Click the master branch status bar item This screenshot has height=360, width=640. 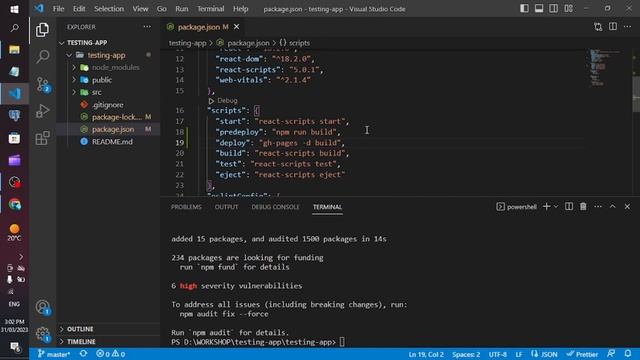click(54, 354)
